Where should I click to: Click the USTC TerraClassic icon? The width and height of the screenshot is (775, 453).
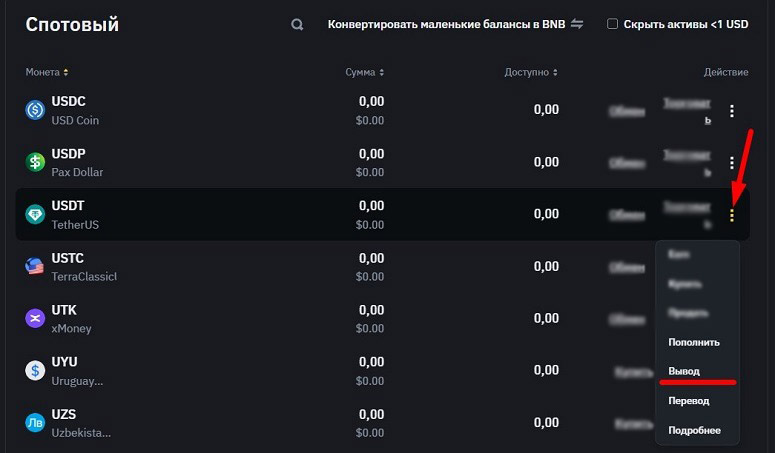[35, 266]
